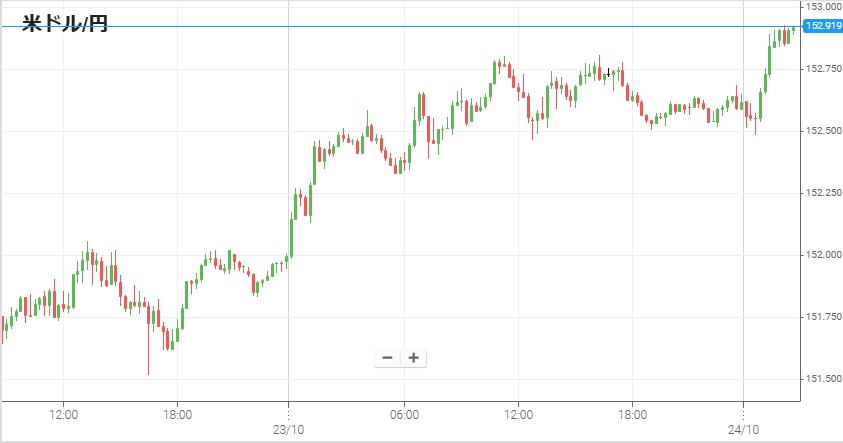The width and height of the screenshot is (843, 443).
Task: Click the 152.250 price axis label
Action: point(822,193)
